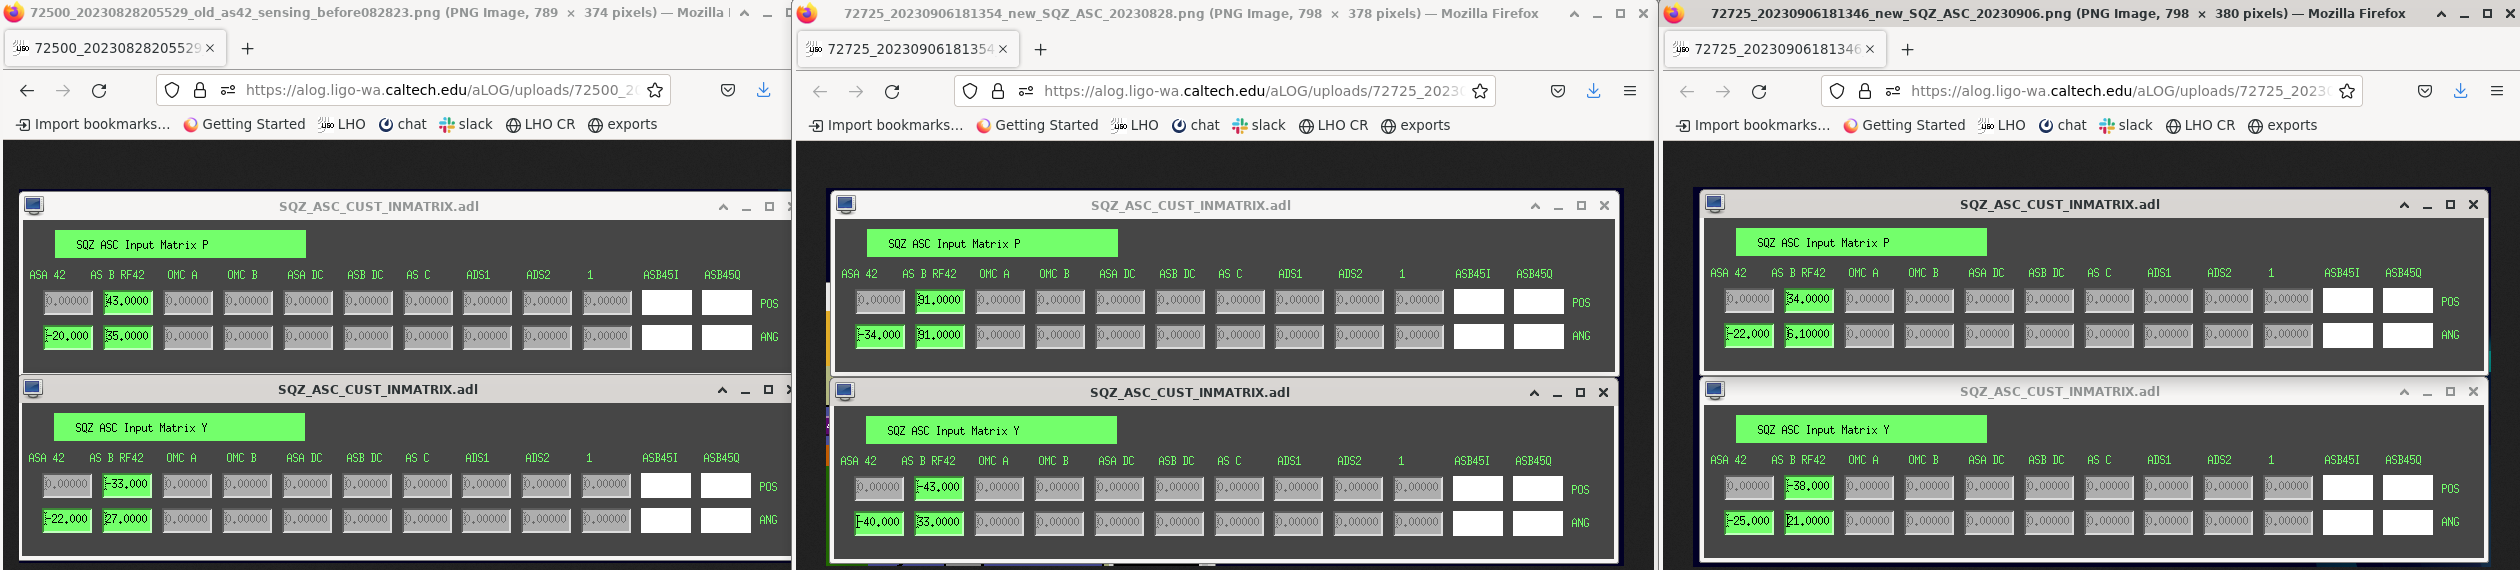Save to Pocket in the left Firefox window

[728, 90]
